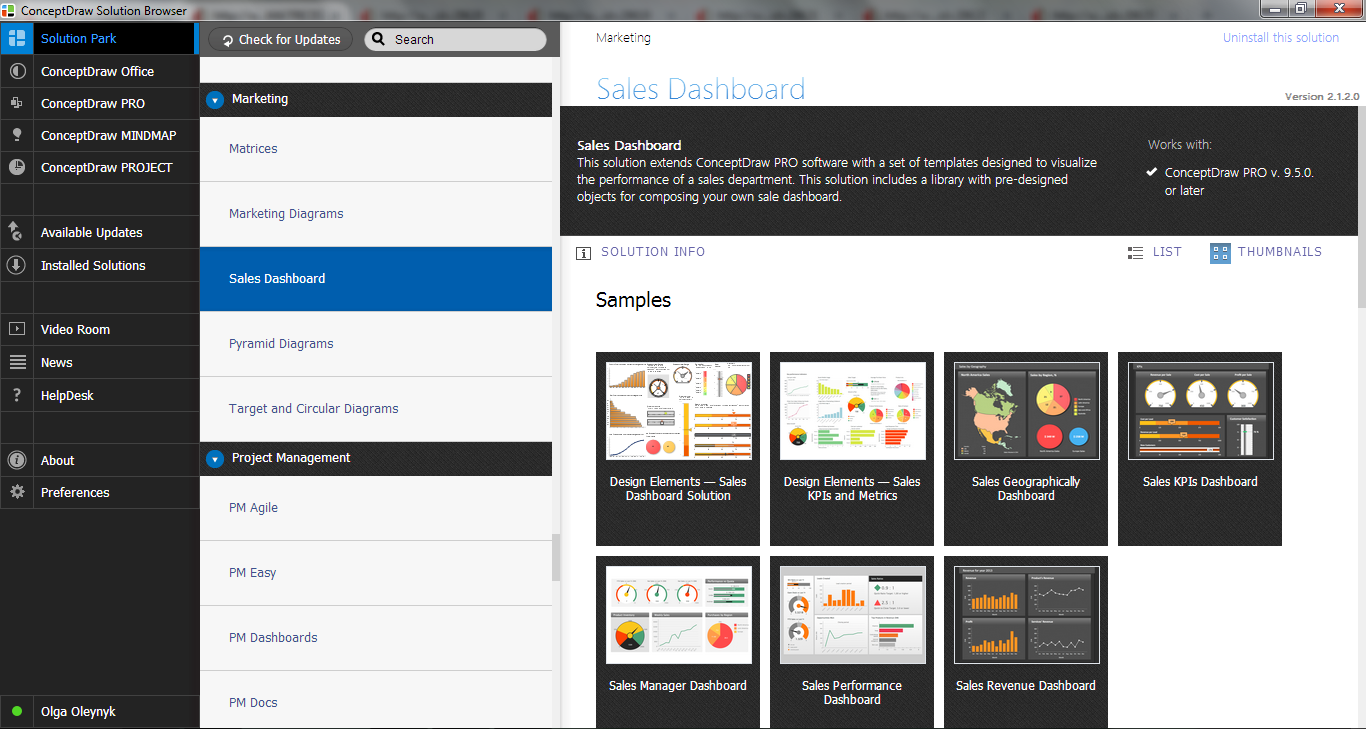Open ConceptDraw Office section
This screenshot has width=1366, height=729.
[98, 72]
